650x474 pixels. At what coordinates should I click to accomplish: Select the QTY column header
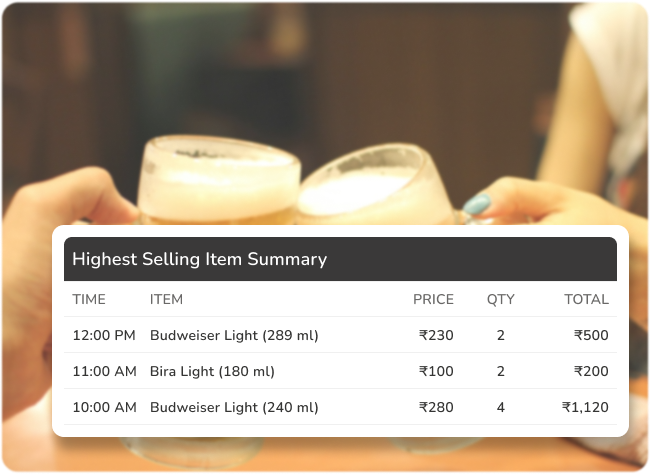(x=500, y=299)
